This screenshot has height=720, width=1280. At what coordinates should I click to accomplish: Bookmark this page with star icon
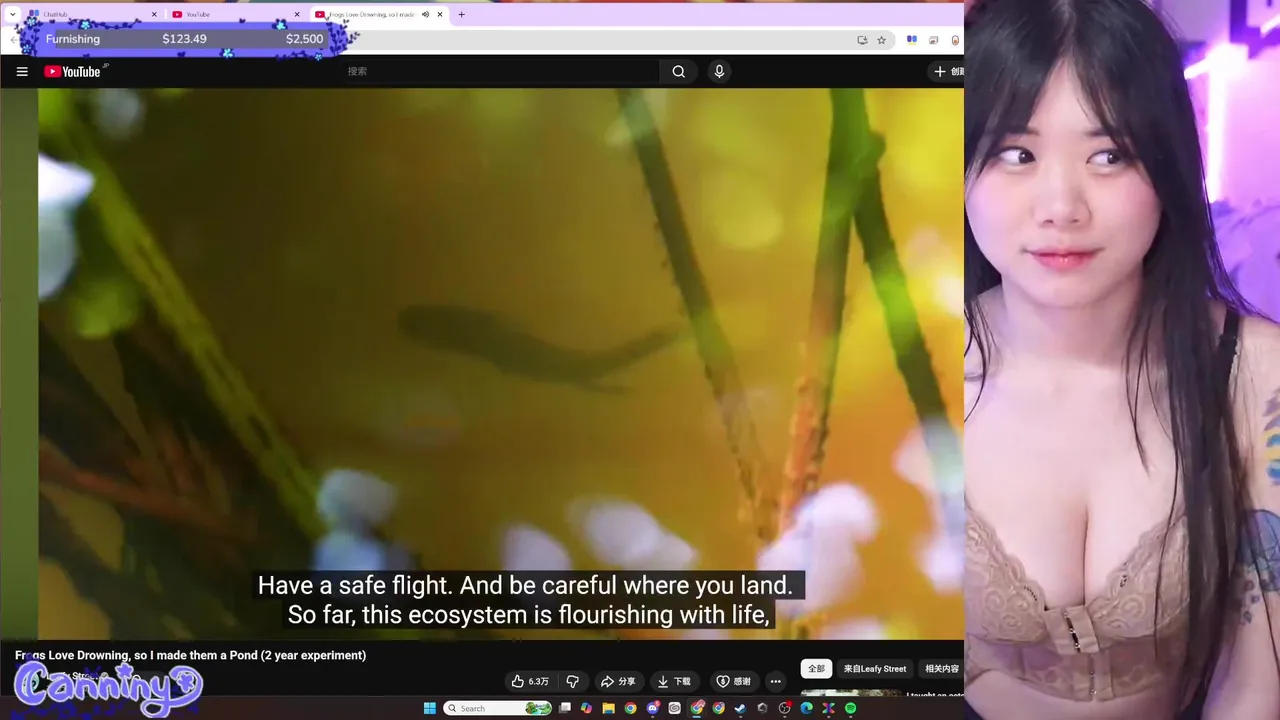(x=881, y=40)
